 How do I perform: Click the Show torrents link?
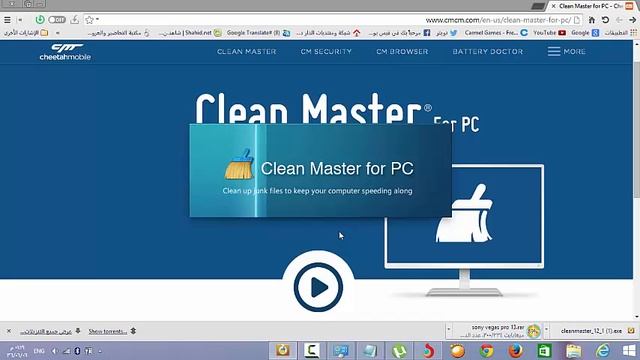[x=108, y=331]
